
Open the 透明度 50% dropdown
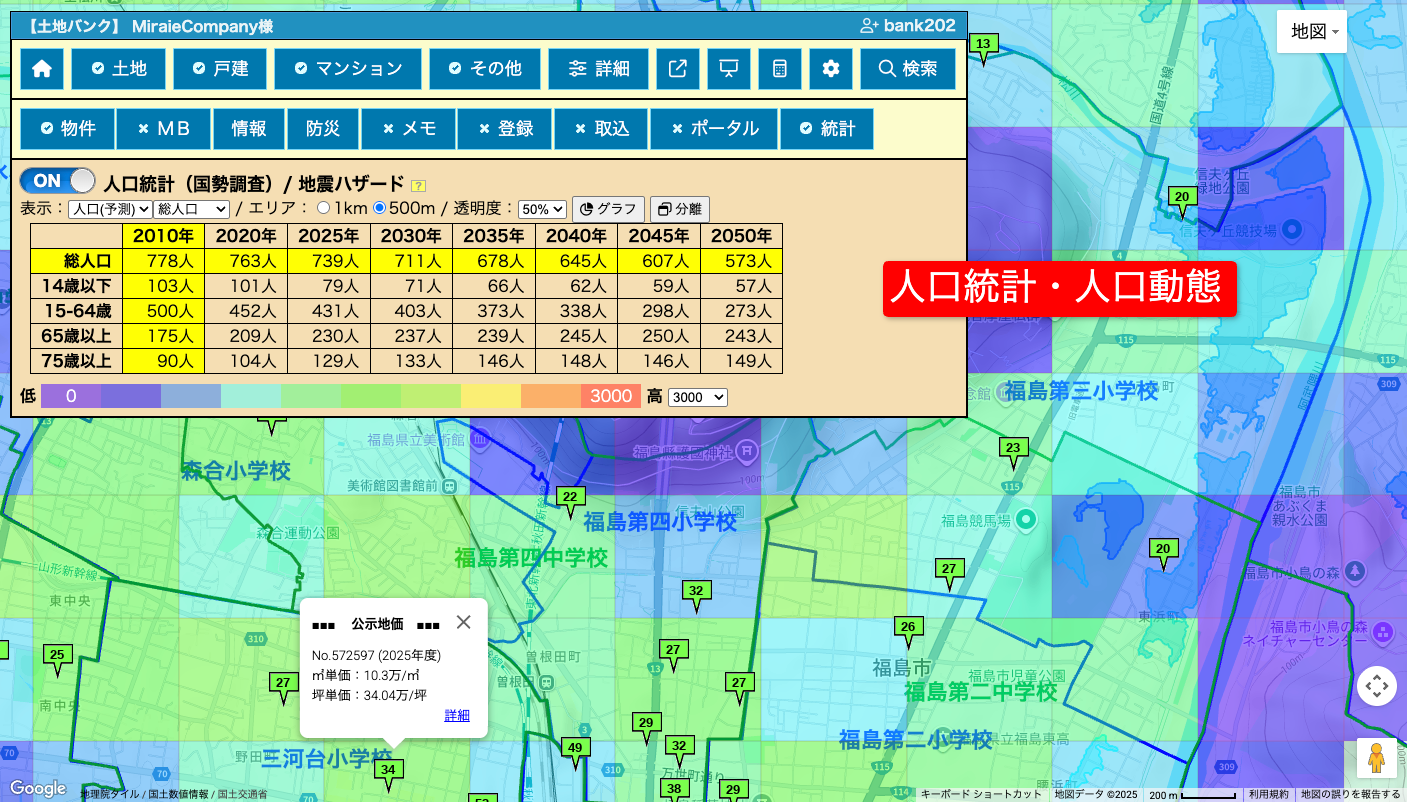[x=542, y=209]
